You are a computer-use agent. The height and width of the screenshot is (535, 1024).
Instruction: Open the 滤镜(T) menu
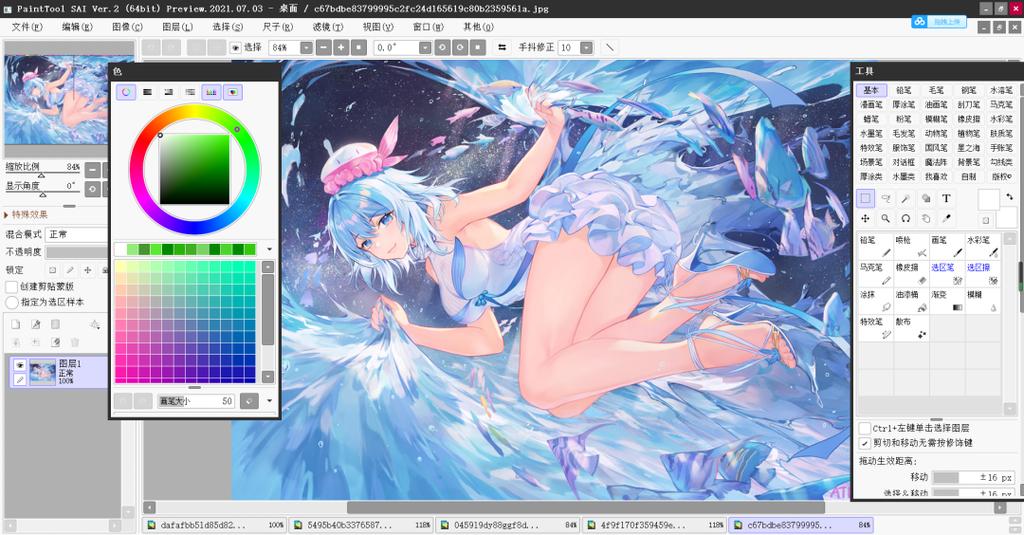click(x=327, y=27)
